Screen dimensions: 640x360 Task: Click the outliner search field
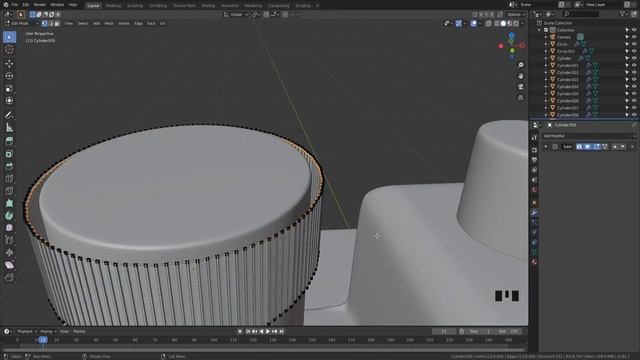(x=581, y=14)
